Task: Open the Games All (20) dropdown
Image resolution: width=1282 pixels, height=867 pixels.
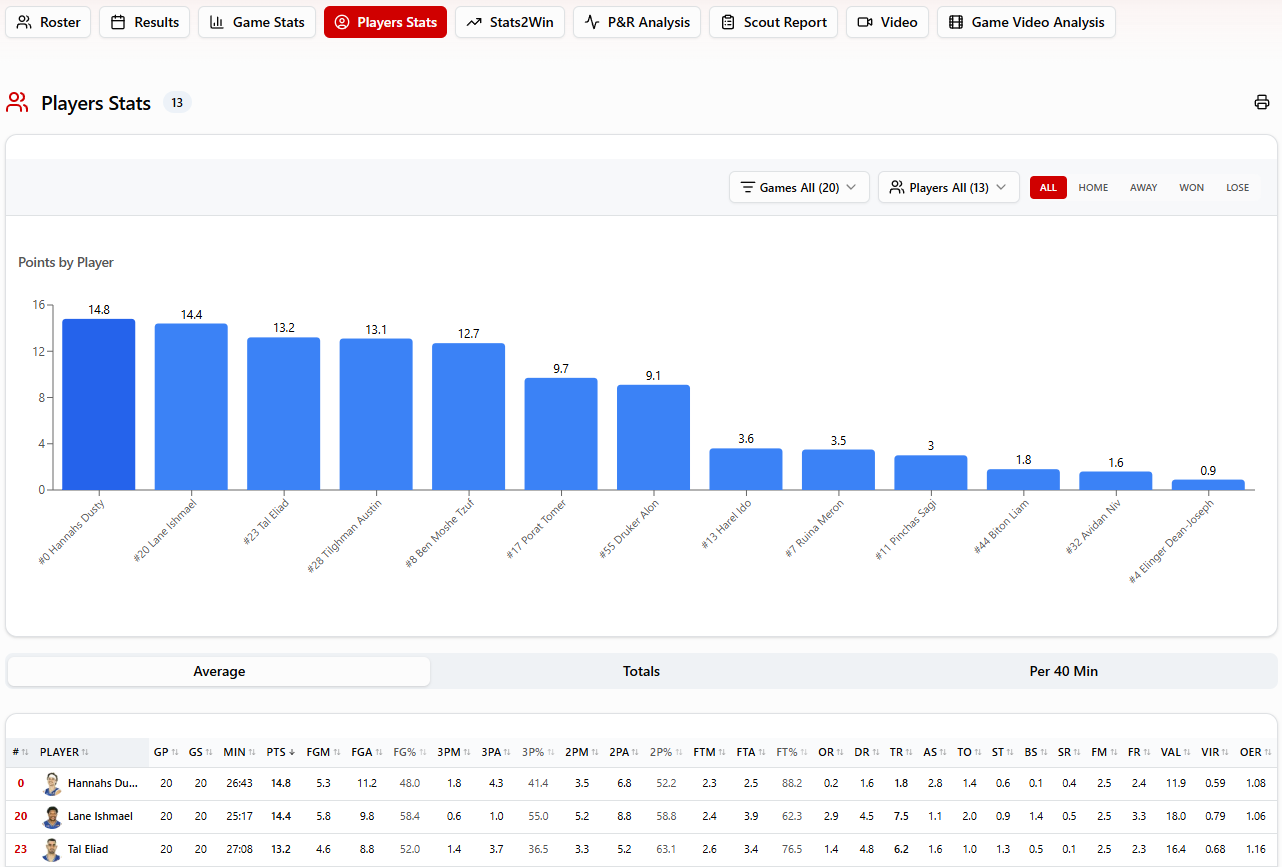Action: point(798,187)
